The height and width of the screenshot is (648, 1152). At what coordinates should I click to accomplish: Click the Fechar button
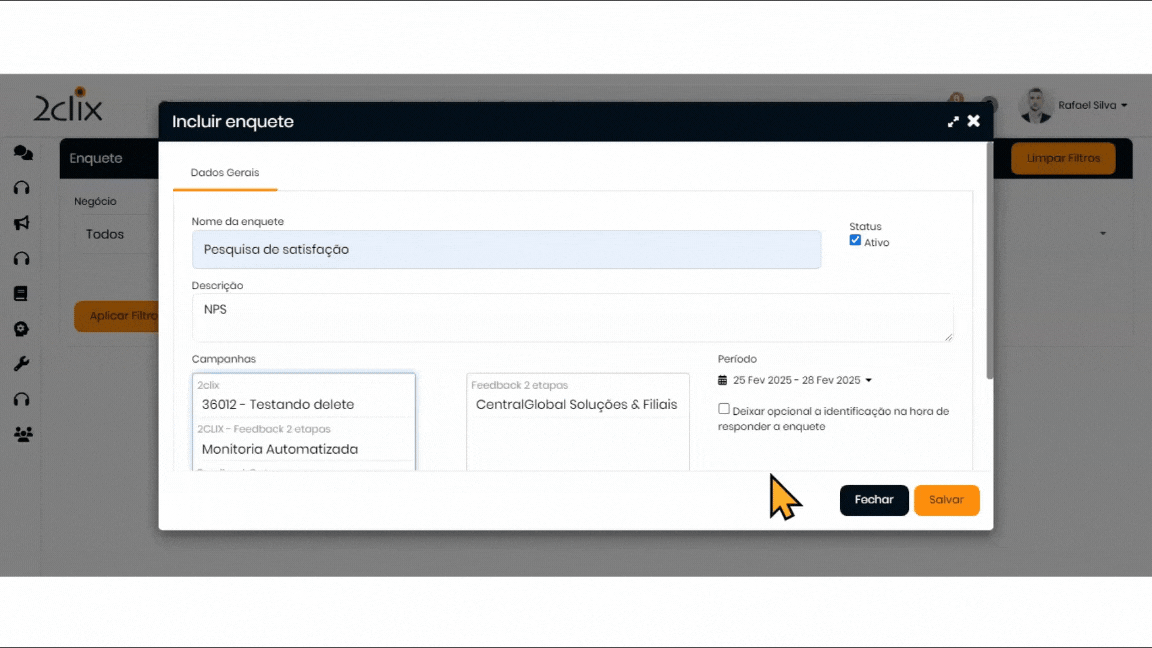coord(873,500)
